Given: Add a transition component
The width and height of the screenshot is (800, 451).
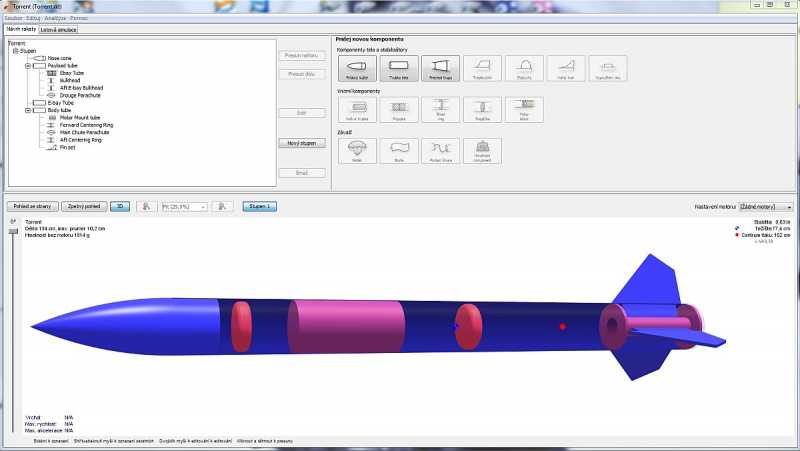Looking at the screenshot, I should tap(440, 69).
